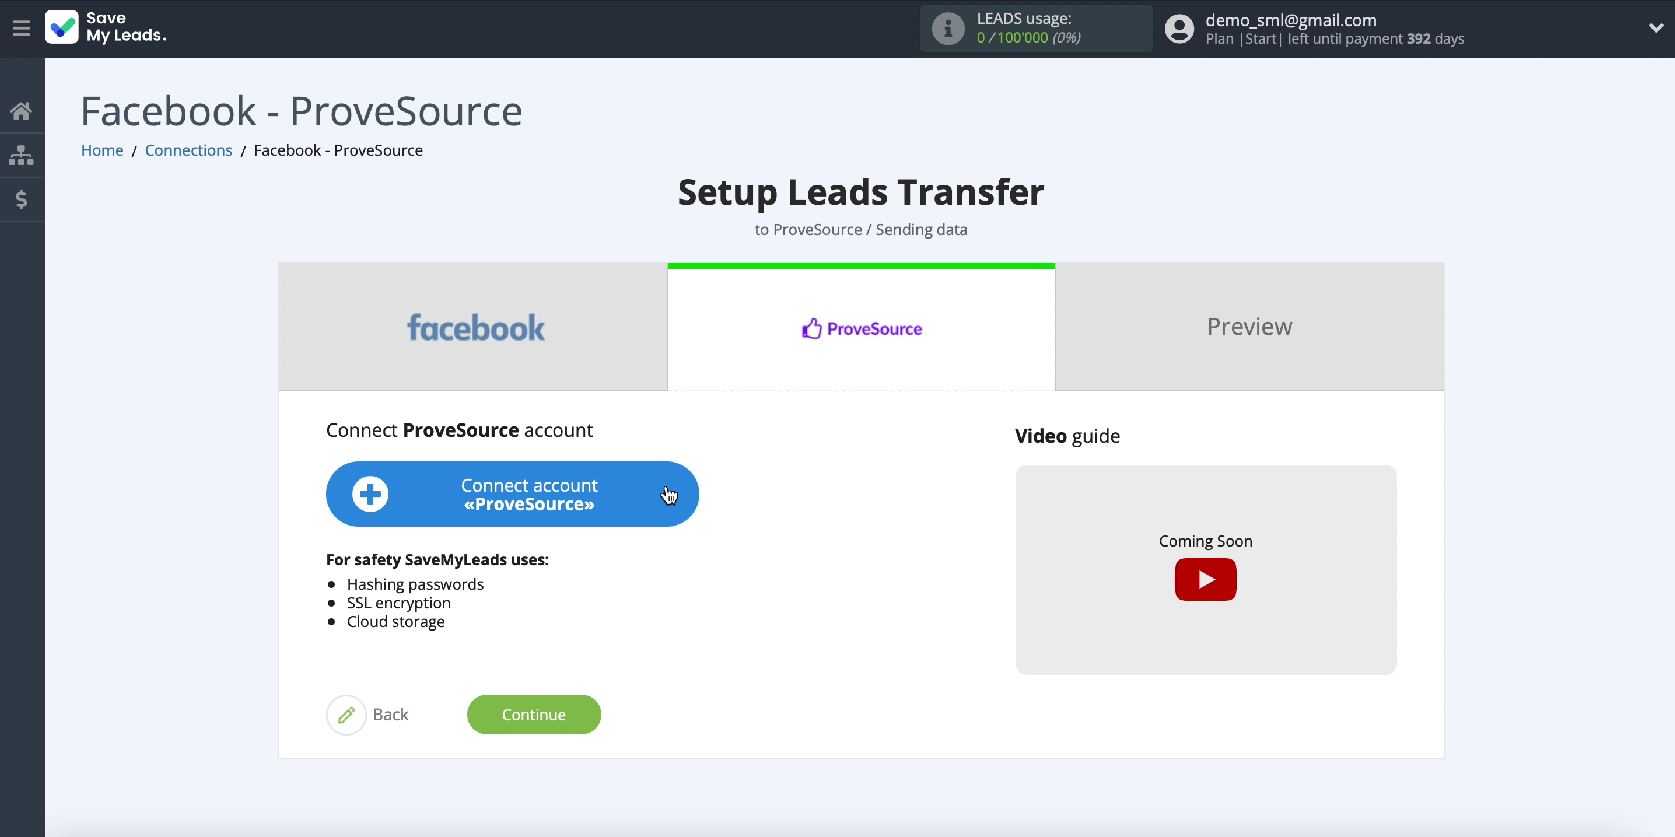Click the demo_sml@gmail.com account email
Screen dimensions: 1675x837
[x=1290, y=20]
